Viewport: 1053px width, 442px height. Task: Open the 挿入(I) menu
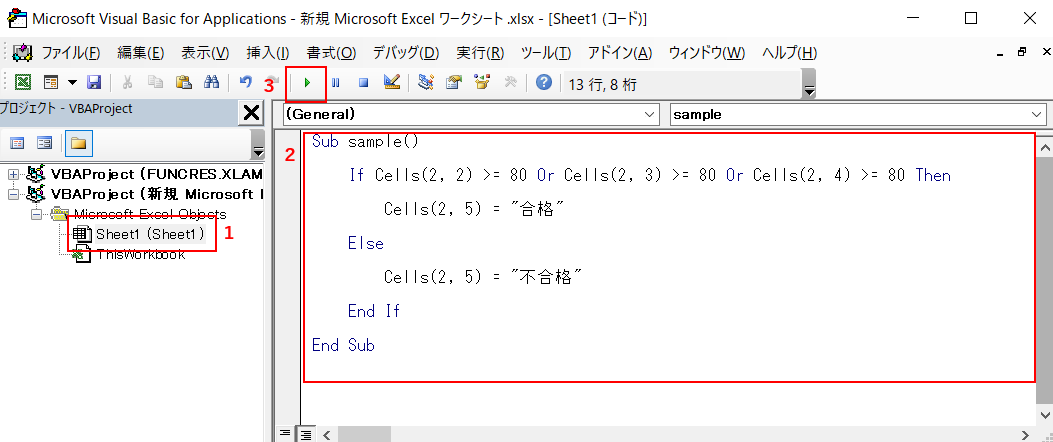[267, 53]
